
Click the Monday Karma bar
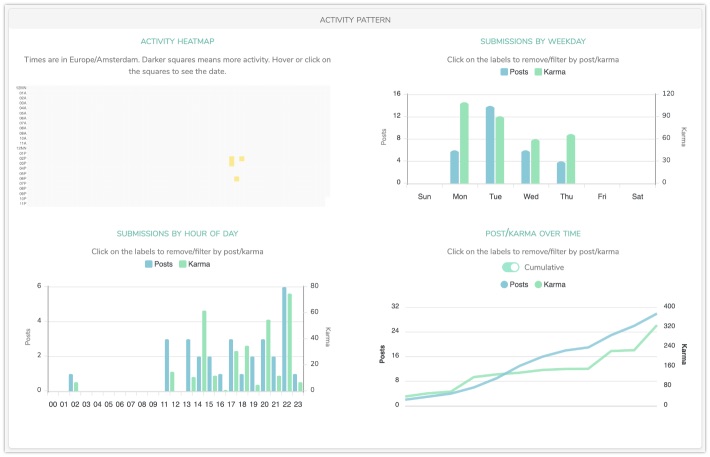[x=464, y=143]
